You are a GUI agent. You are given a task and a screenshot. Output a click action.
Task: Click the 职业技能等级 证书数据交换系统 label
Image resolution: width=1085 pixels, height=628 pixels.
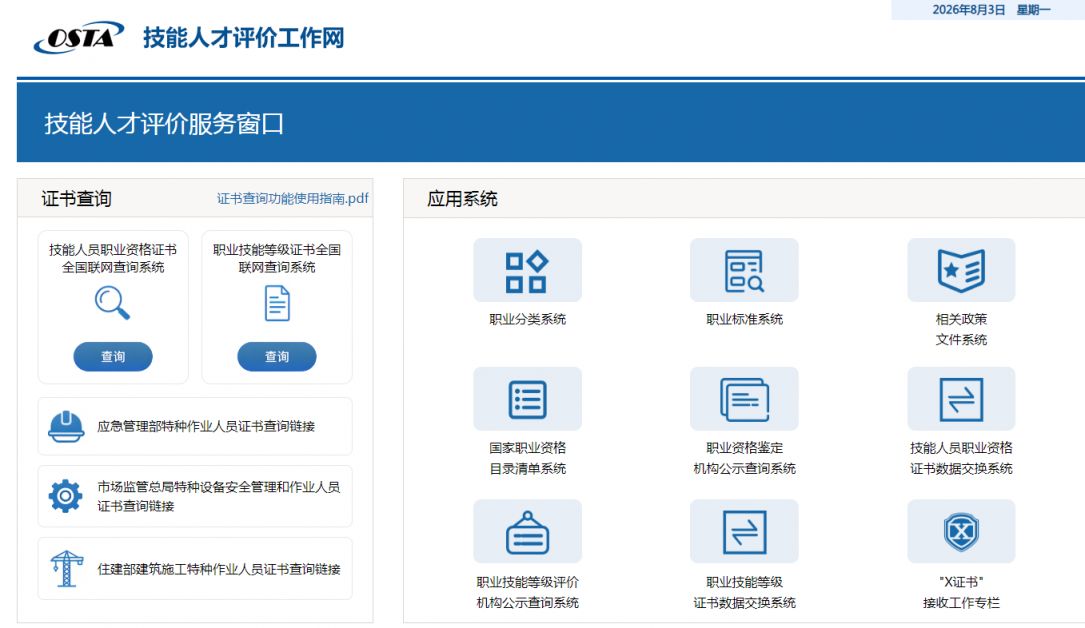tap(745, 592)
